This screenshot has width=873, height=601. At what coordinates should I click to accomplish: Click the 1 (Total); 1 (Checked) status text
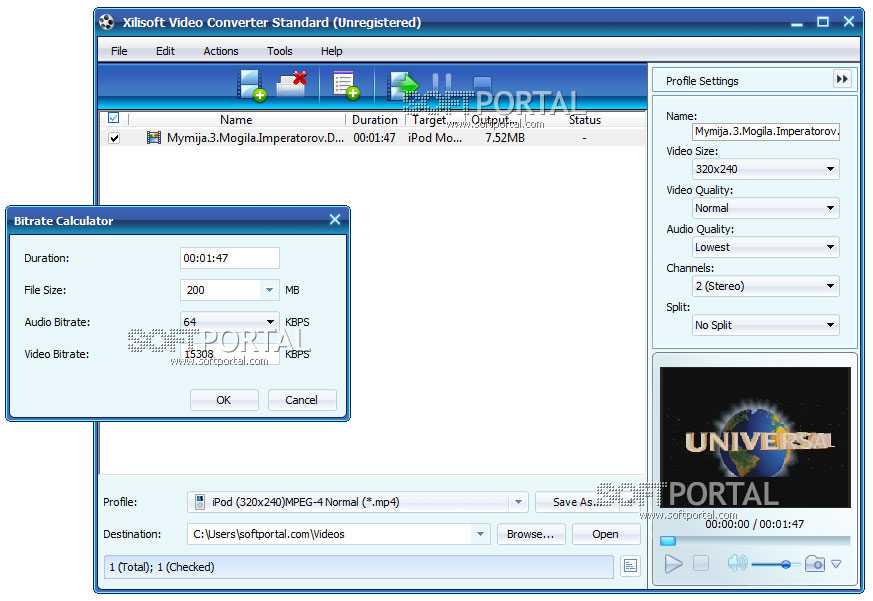coord(162,566)
